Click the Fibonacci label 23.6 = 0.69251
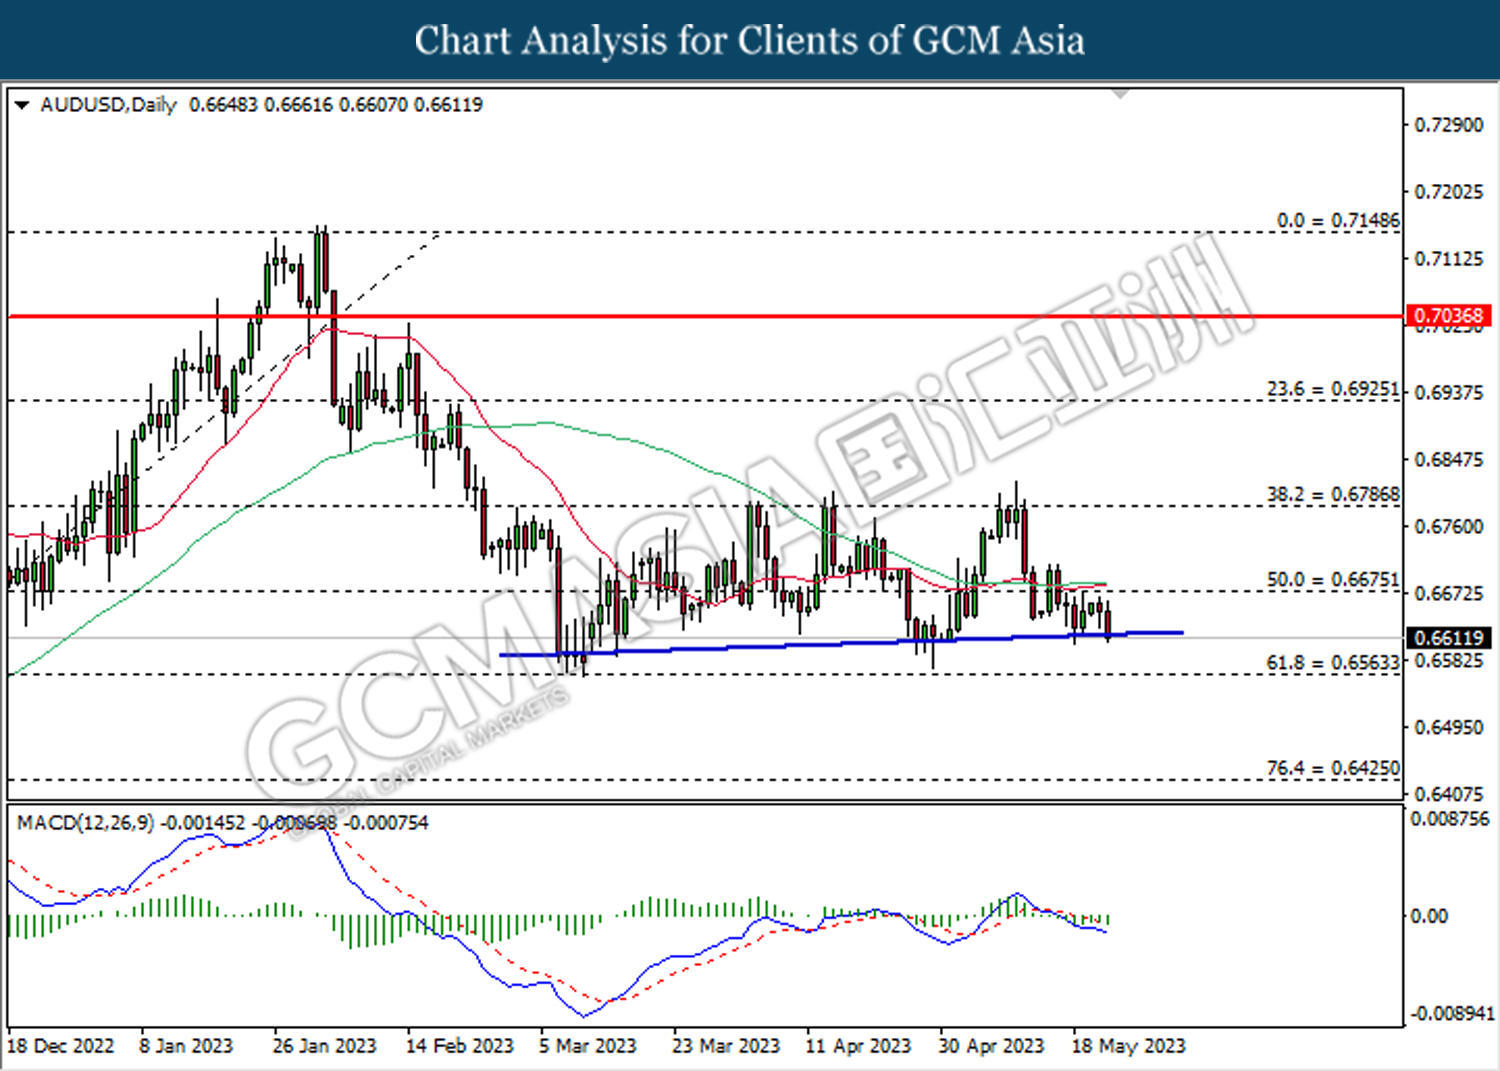Image resolution: width=1500 pixels, height=1071 pixels. 1334,389
